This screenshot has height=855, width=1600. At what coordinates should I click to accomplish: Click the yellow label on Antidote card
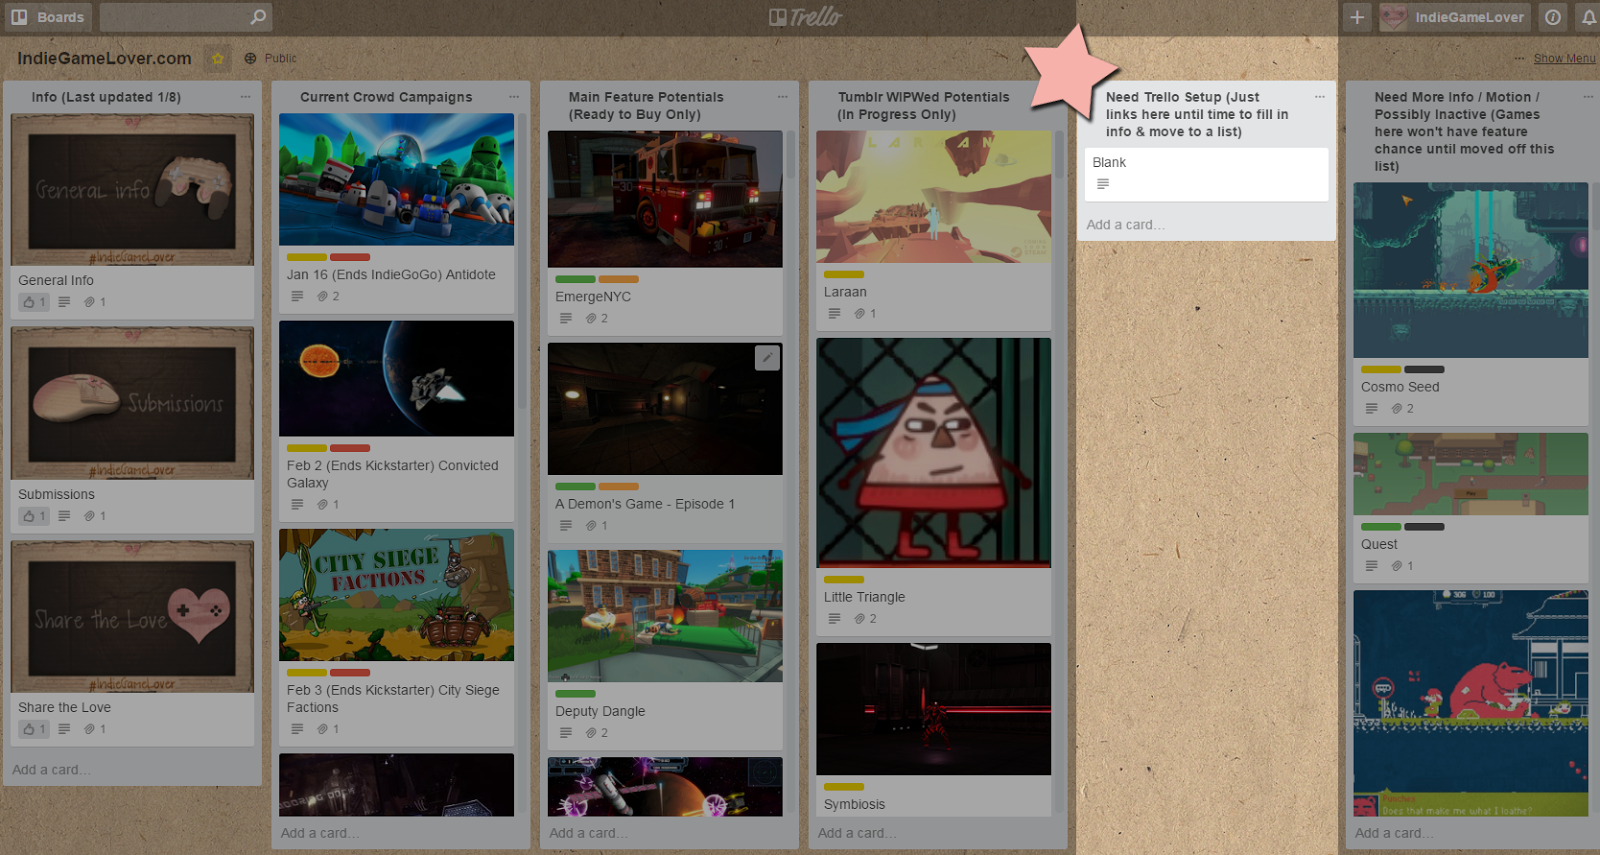307,257
